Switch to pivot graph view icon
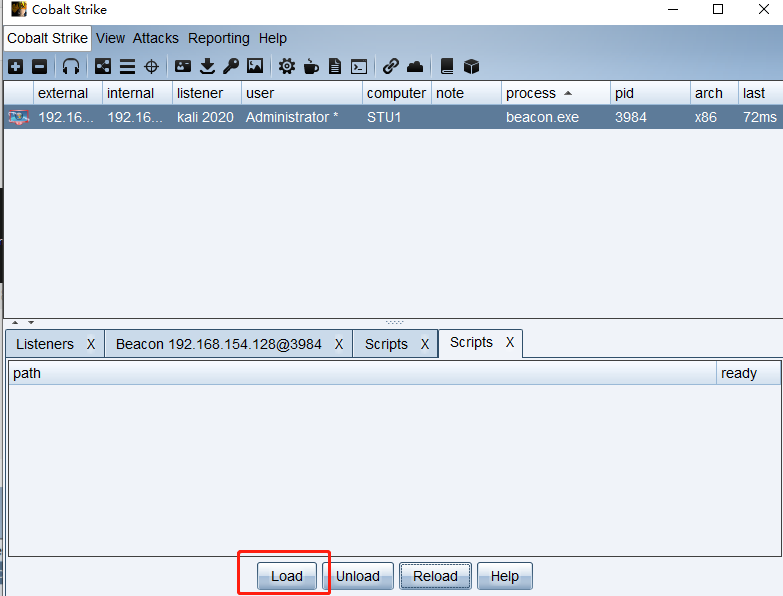This screenshot has height=596, width=783. (103, 66)
